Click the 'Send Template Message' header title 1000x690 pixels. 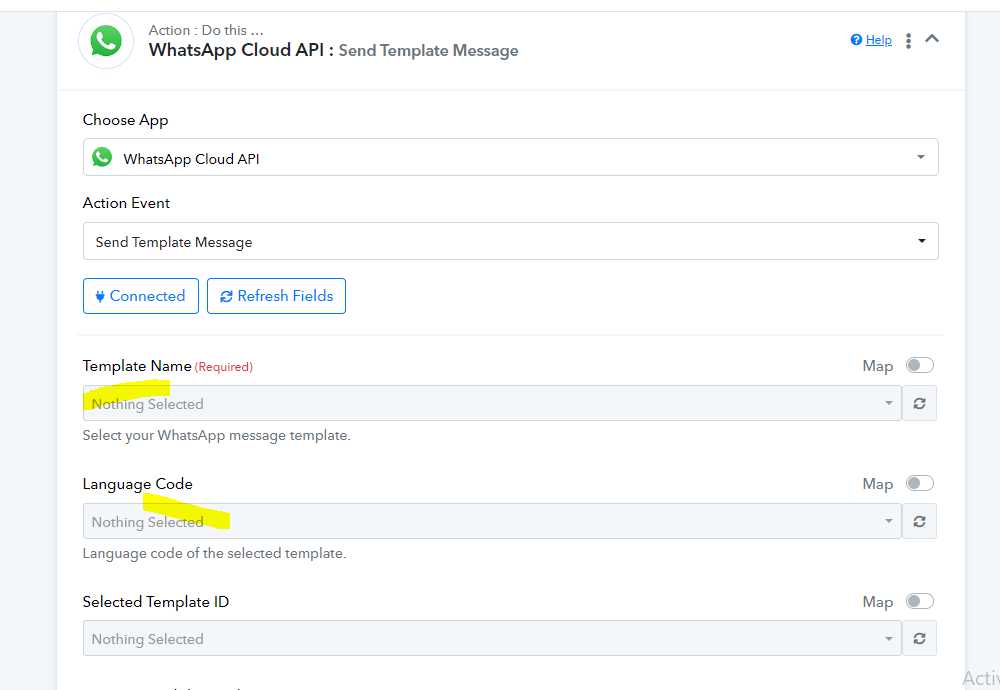pyautogui.click(x=428, y=50)
